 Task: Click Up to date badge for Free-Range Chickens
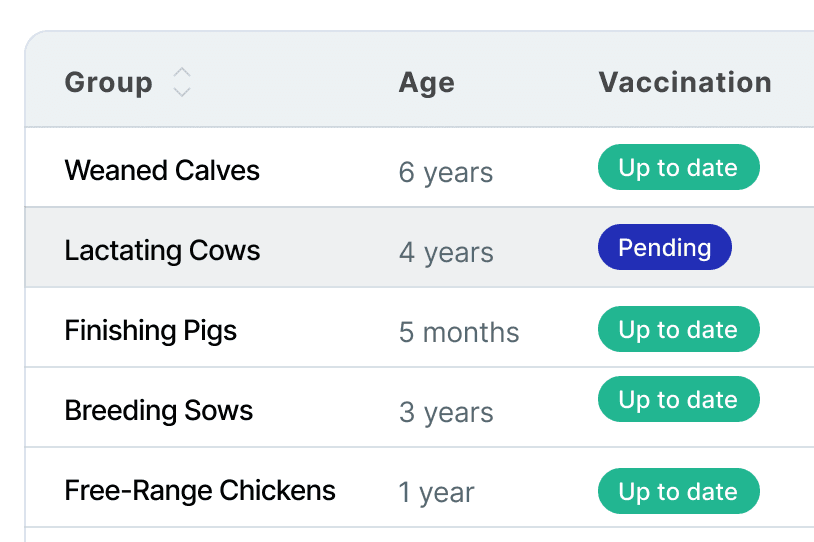coord(679,491)
